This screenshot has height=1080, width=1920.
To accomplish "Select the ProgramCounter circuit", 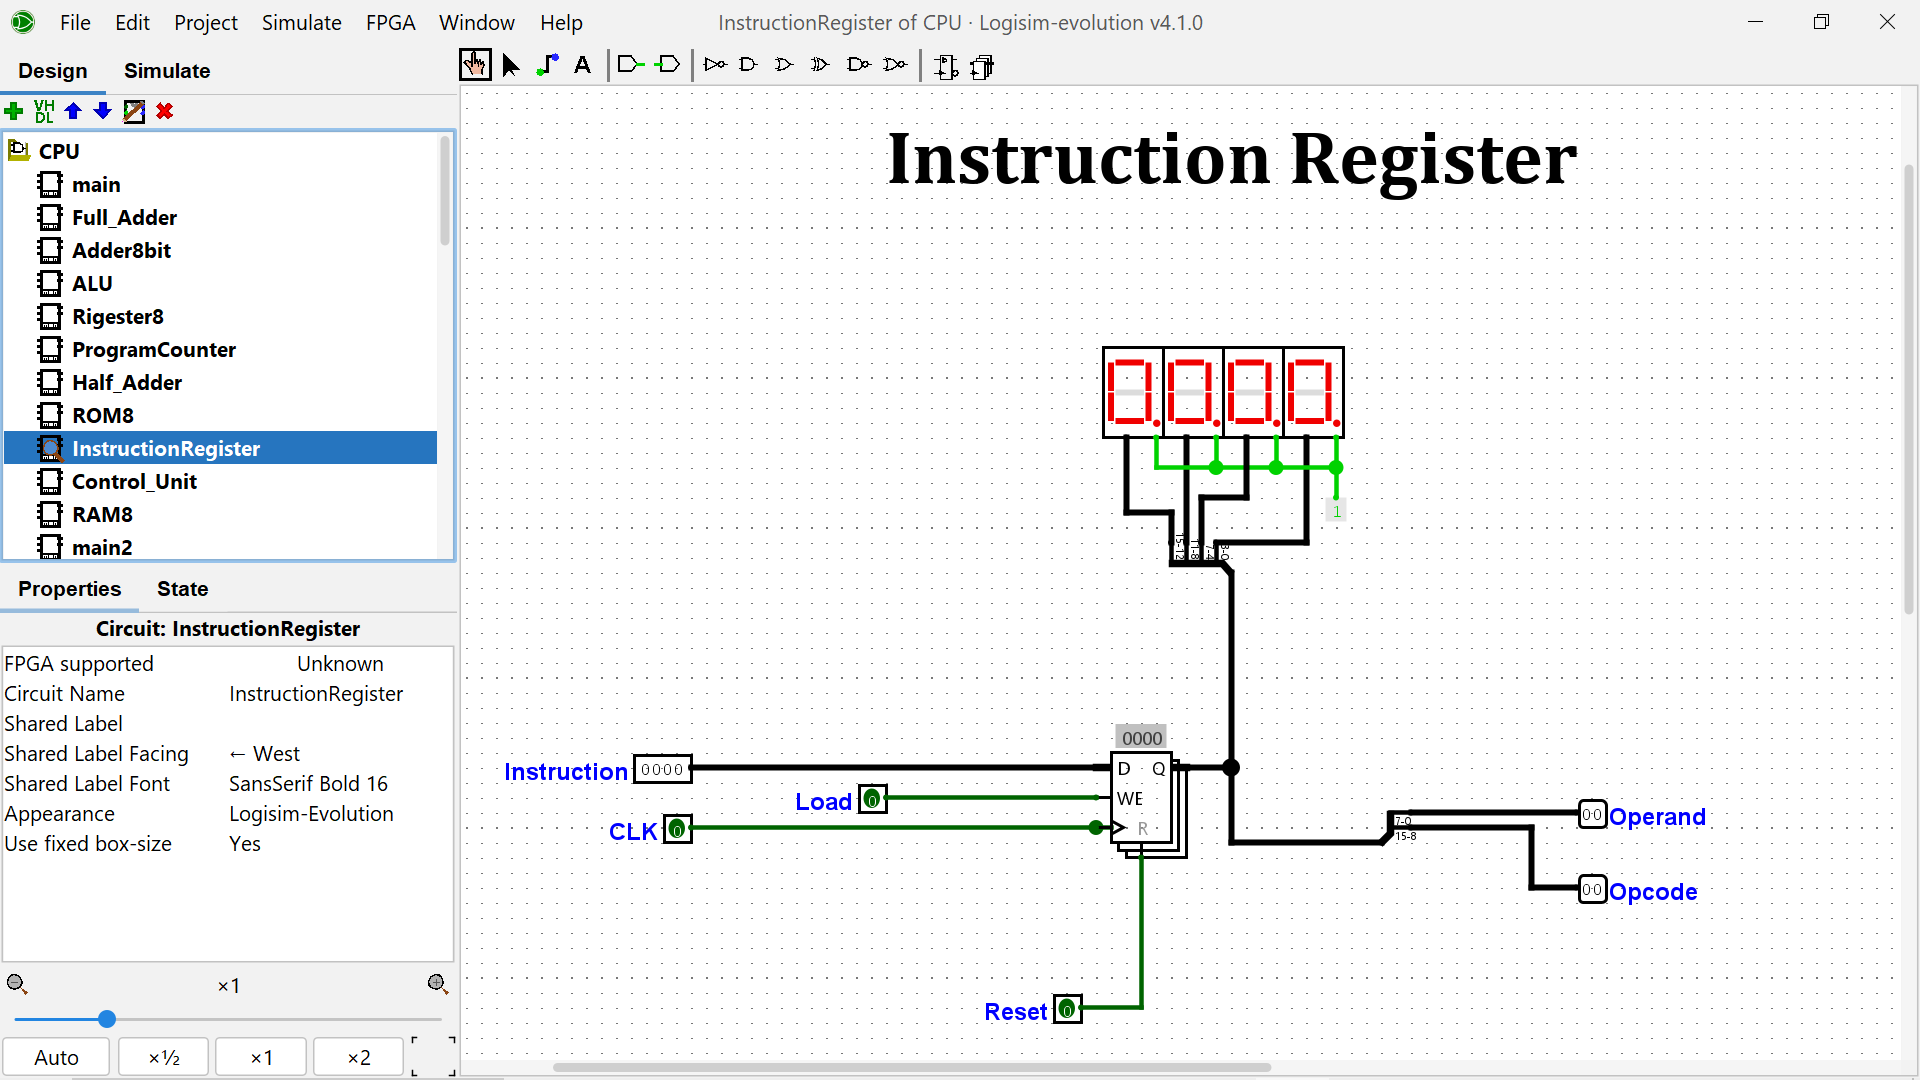I will 154,350.
